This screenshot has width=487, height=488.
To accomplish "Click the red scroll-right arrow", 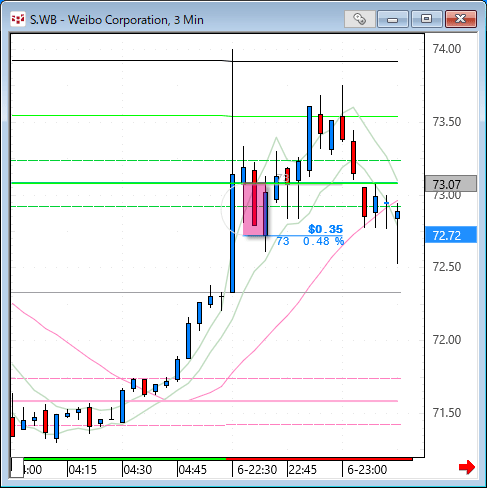I will point(467,467).
